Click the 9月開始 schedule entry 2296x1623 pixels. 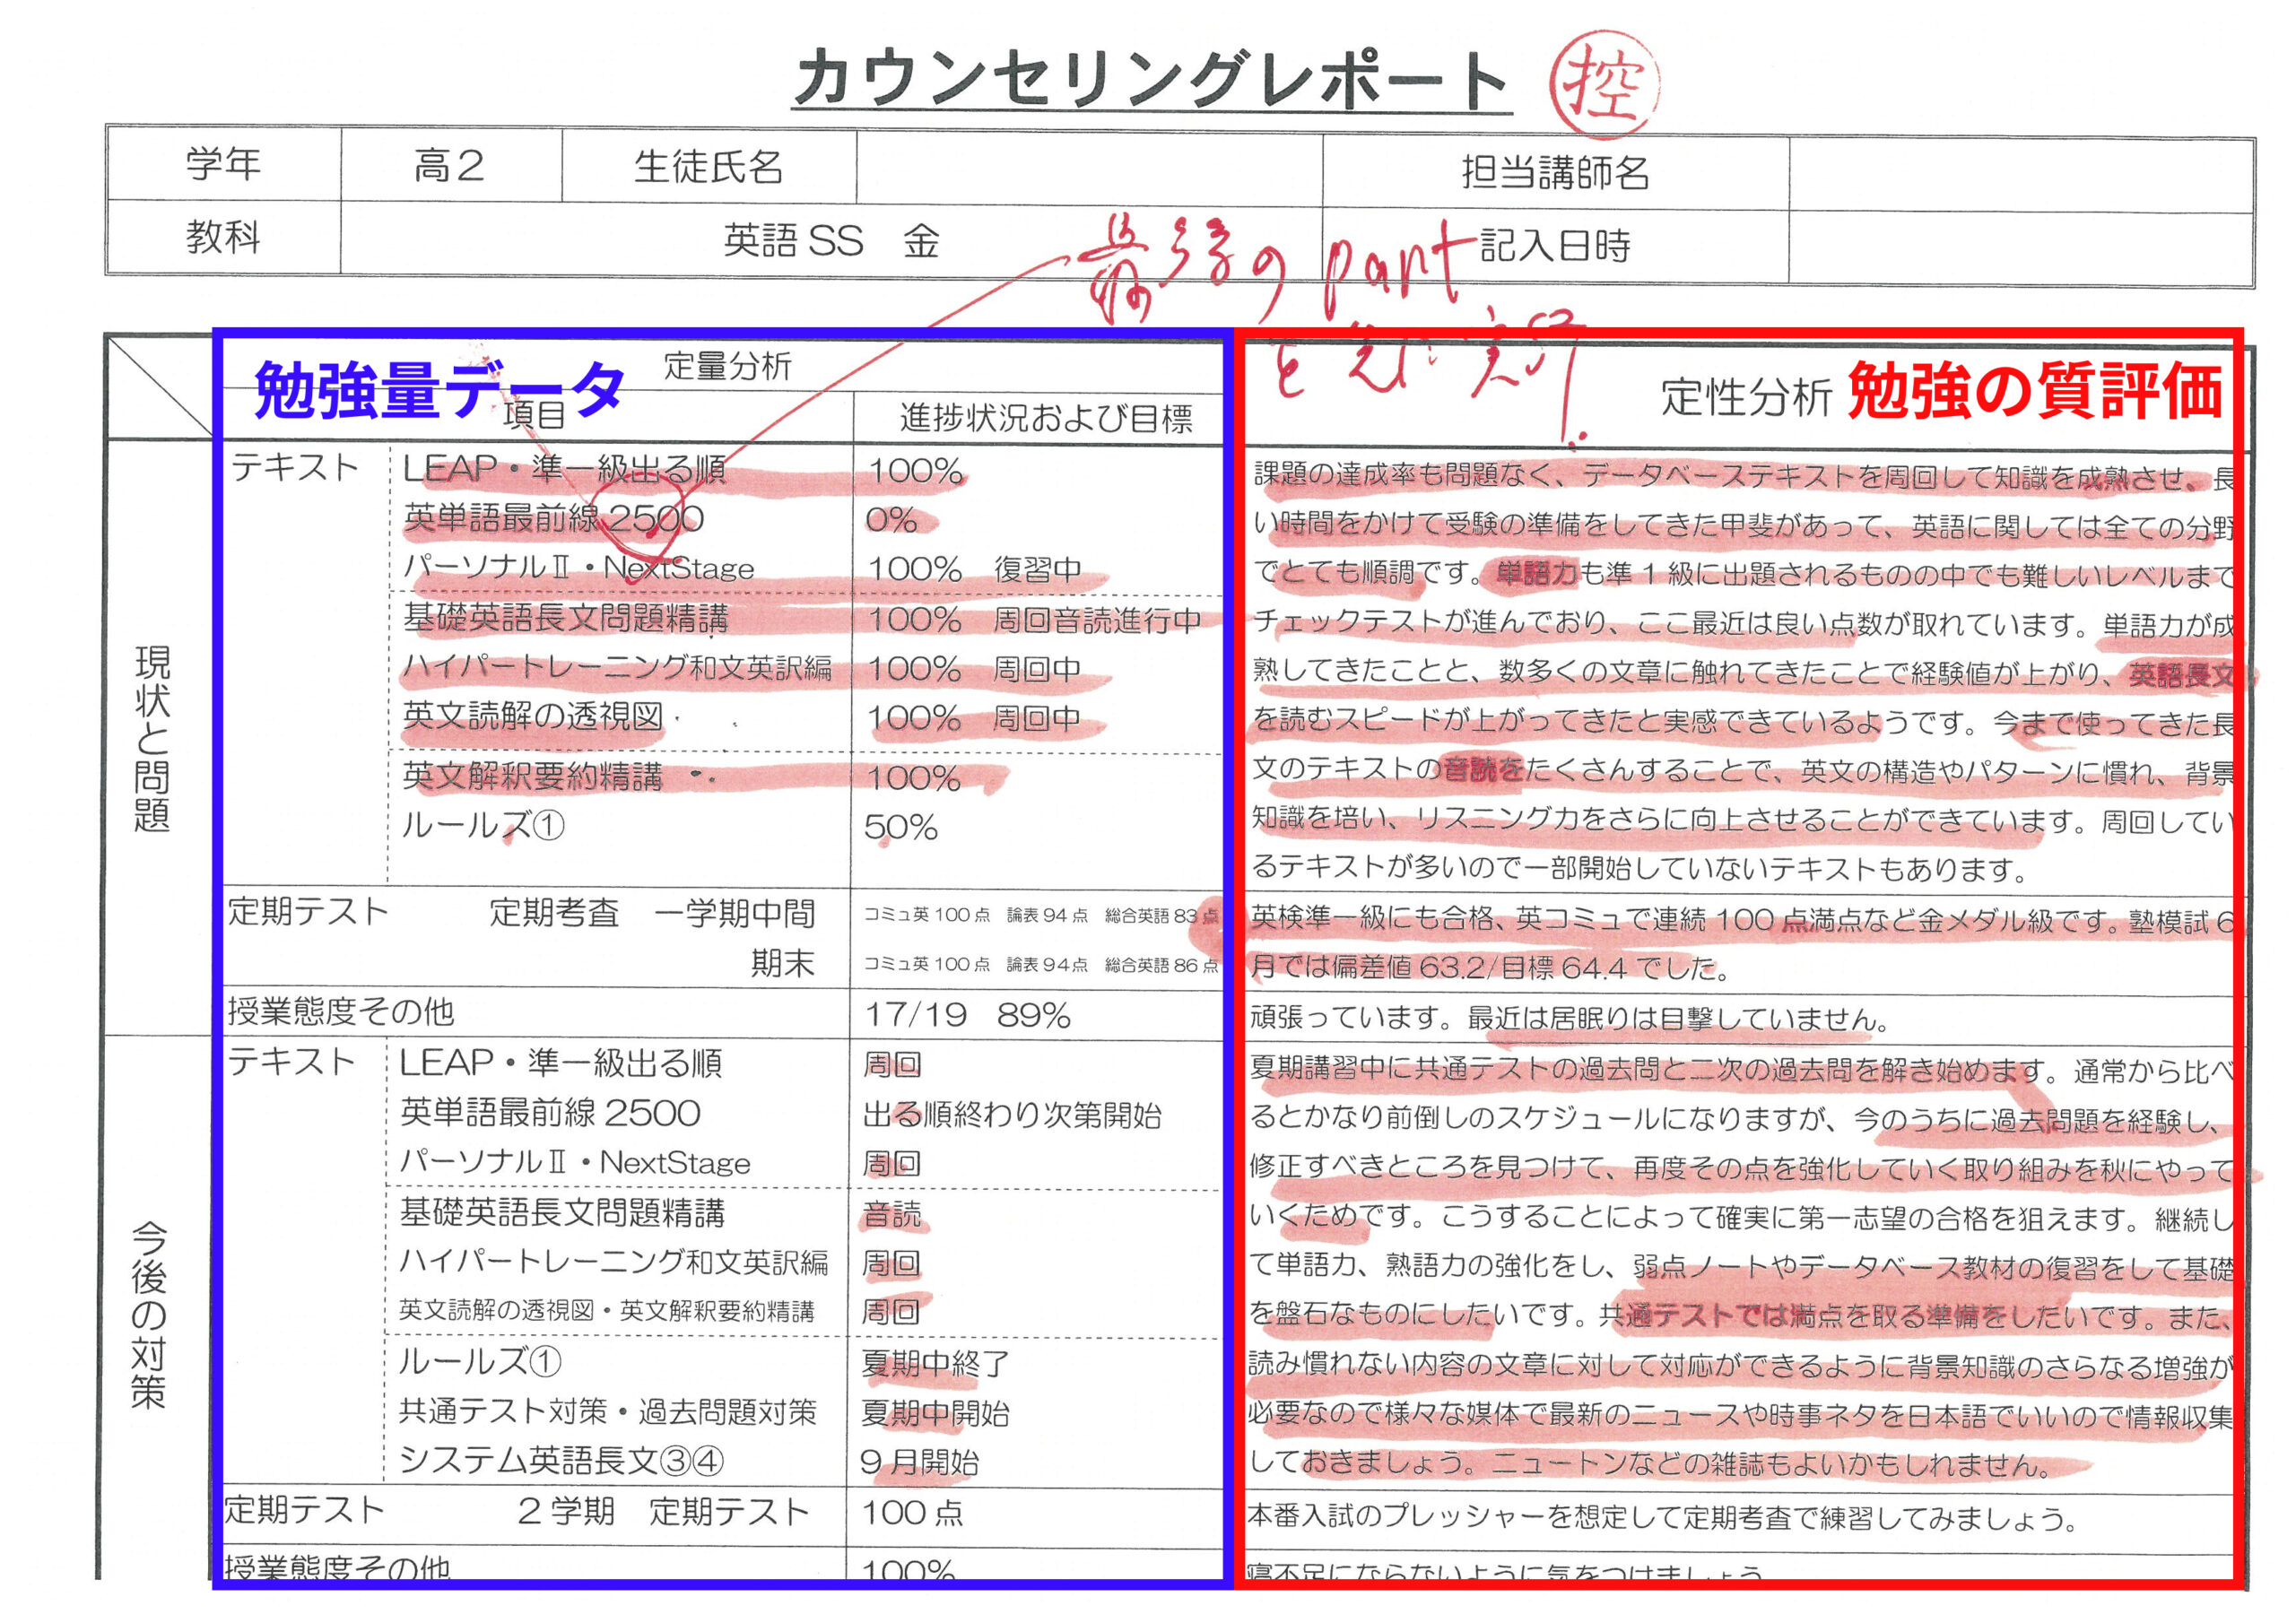point(919,1462)
